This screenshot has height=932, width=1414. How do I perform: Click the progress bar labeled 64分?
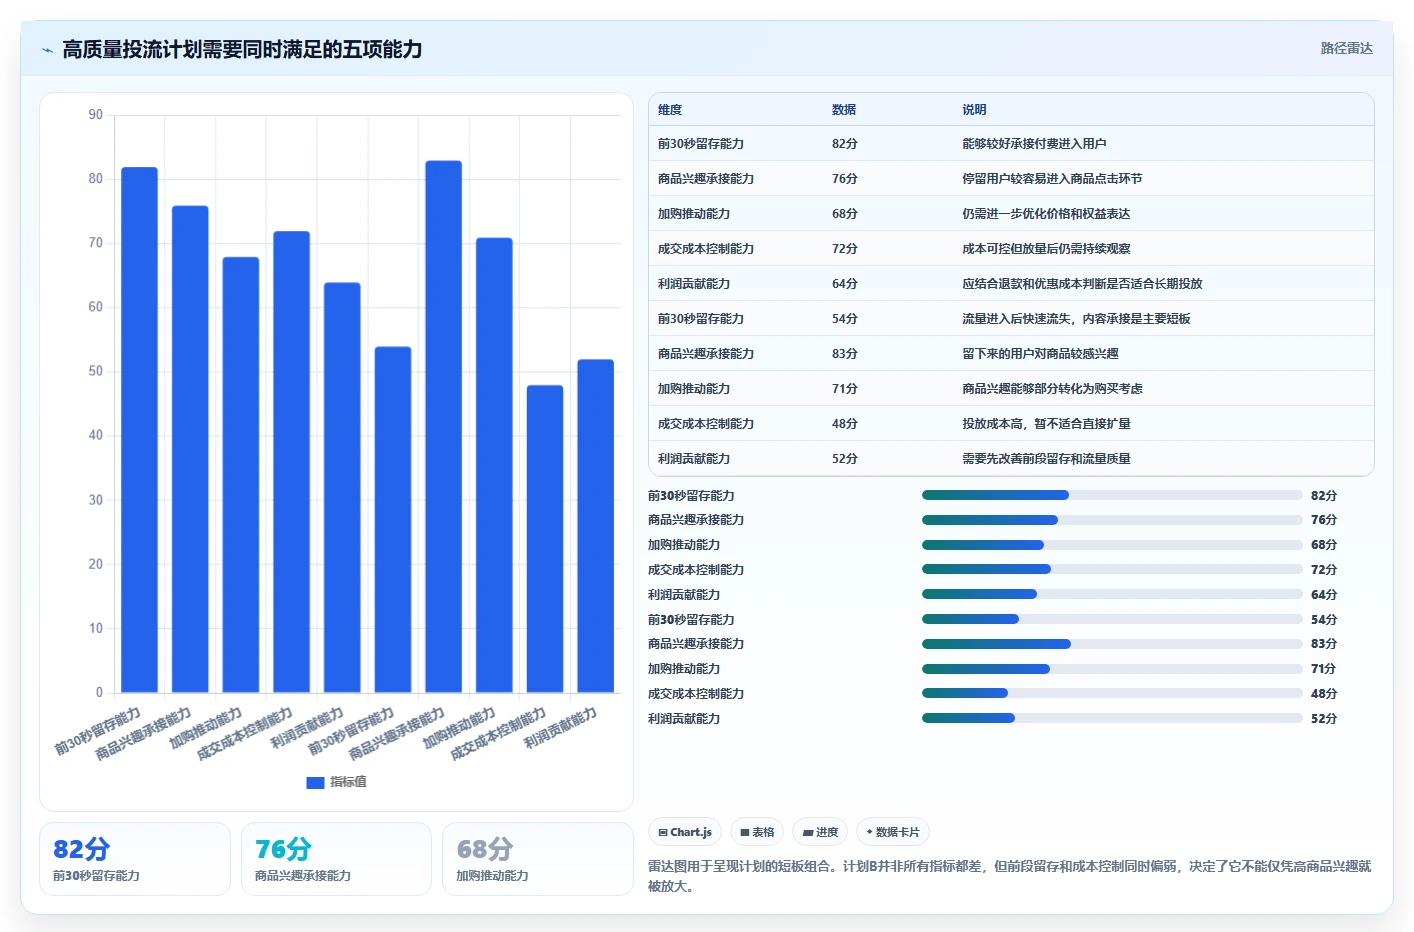(x=1112, y=594)
